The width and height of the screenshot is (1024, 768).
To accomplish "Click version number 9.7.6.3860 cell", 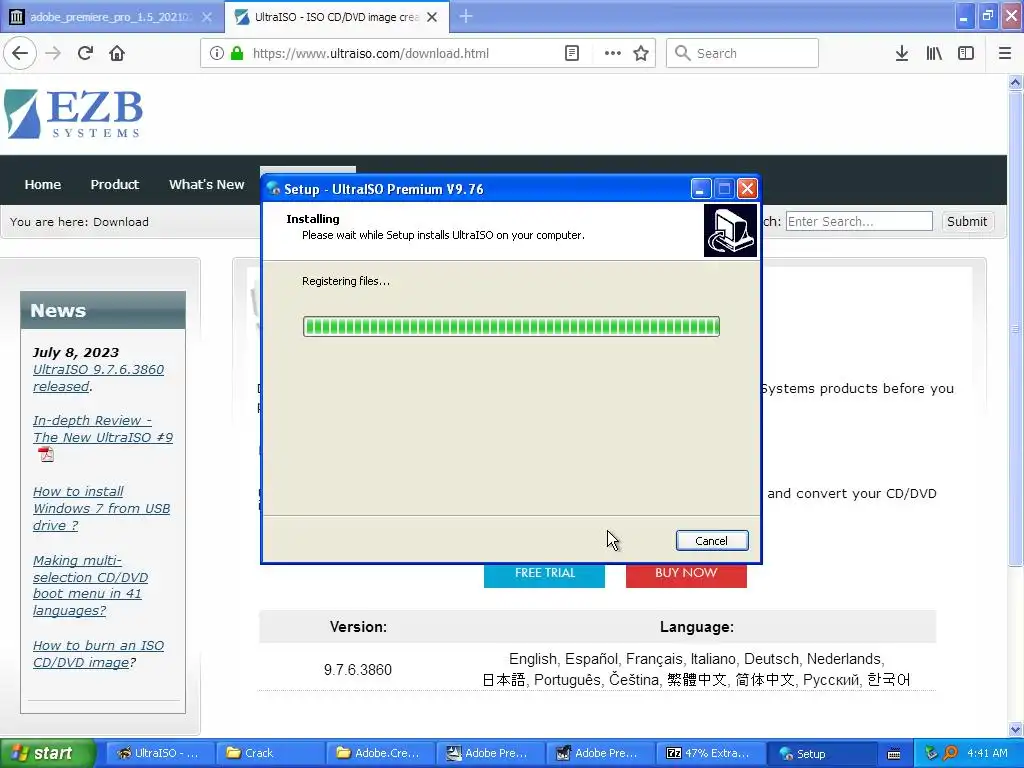I will [x=358, y=669].
